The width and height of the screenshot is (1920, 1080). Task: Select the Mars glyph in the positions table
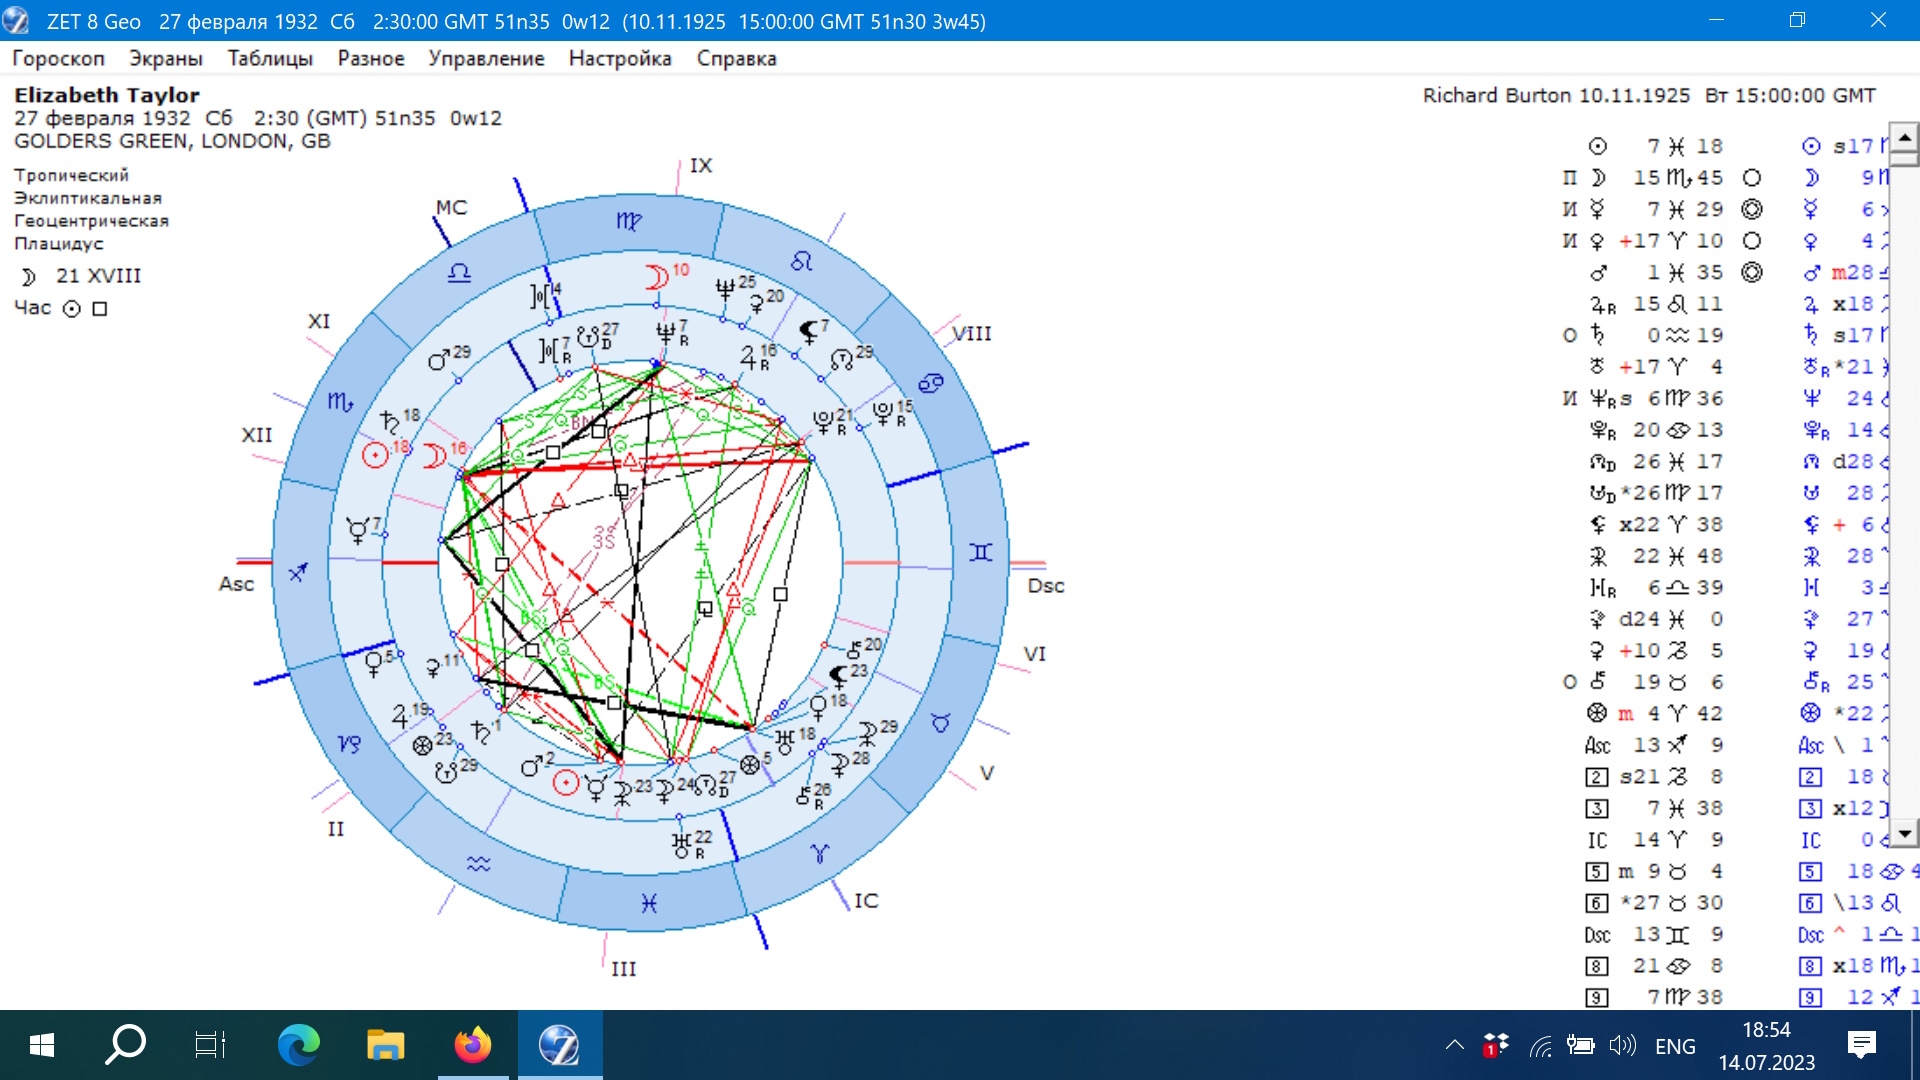1598,272
